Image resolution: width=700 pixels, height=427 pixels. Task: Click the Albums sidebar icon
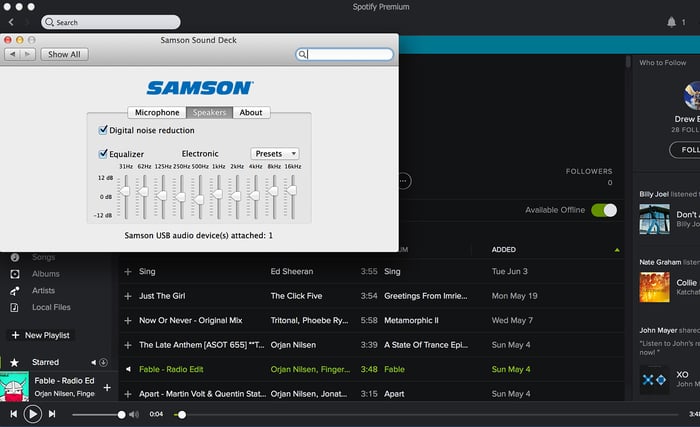pyautogui.click(x=15, y=274)
